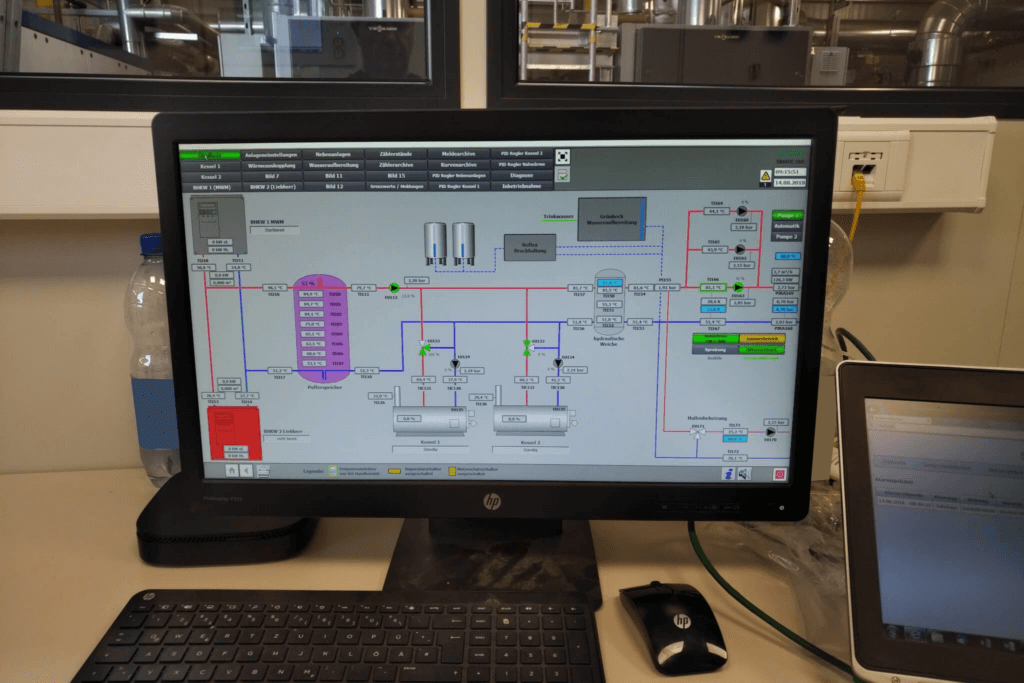Image resolution: width=1024 pixels, height=683 pixels.
Task: Click the red BHKW 2 Liebherr unit graphic
Action: [x=234, y=432]
